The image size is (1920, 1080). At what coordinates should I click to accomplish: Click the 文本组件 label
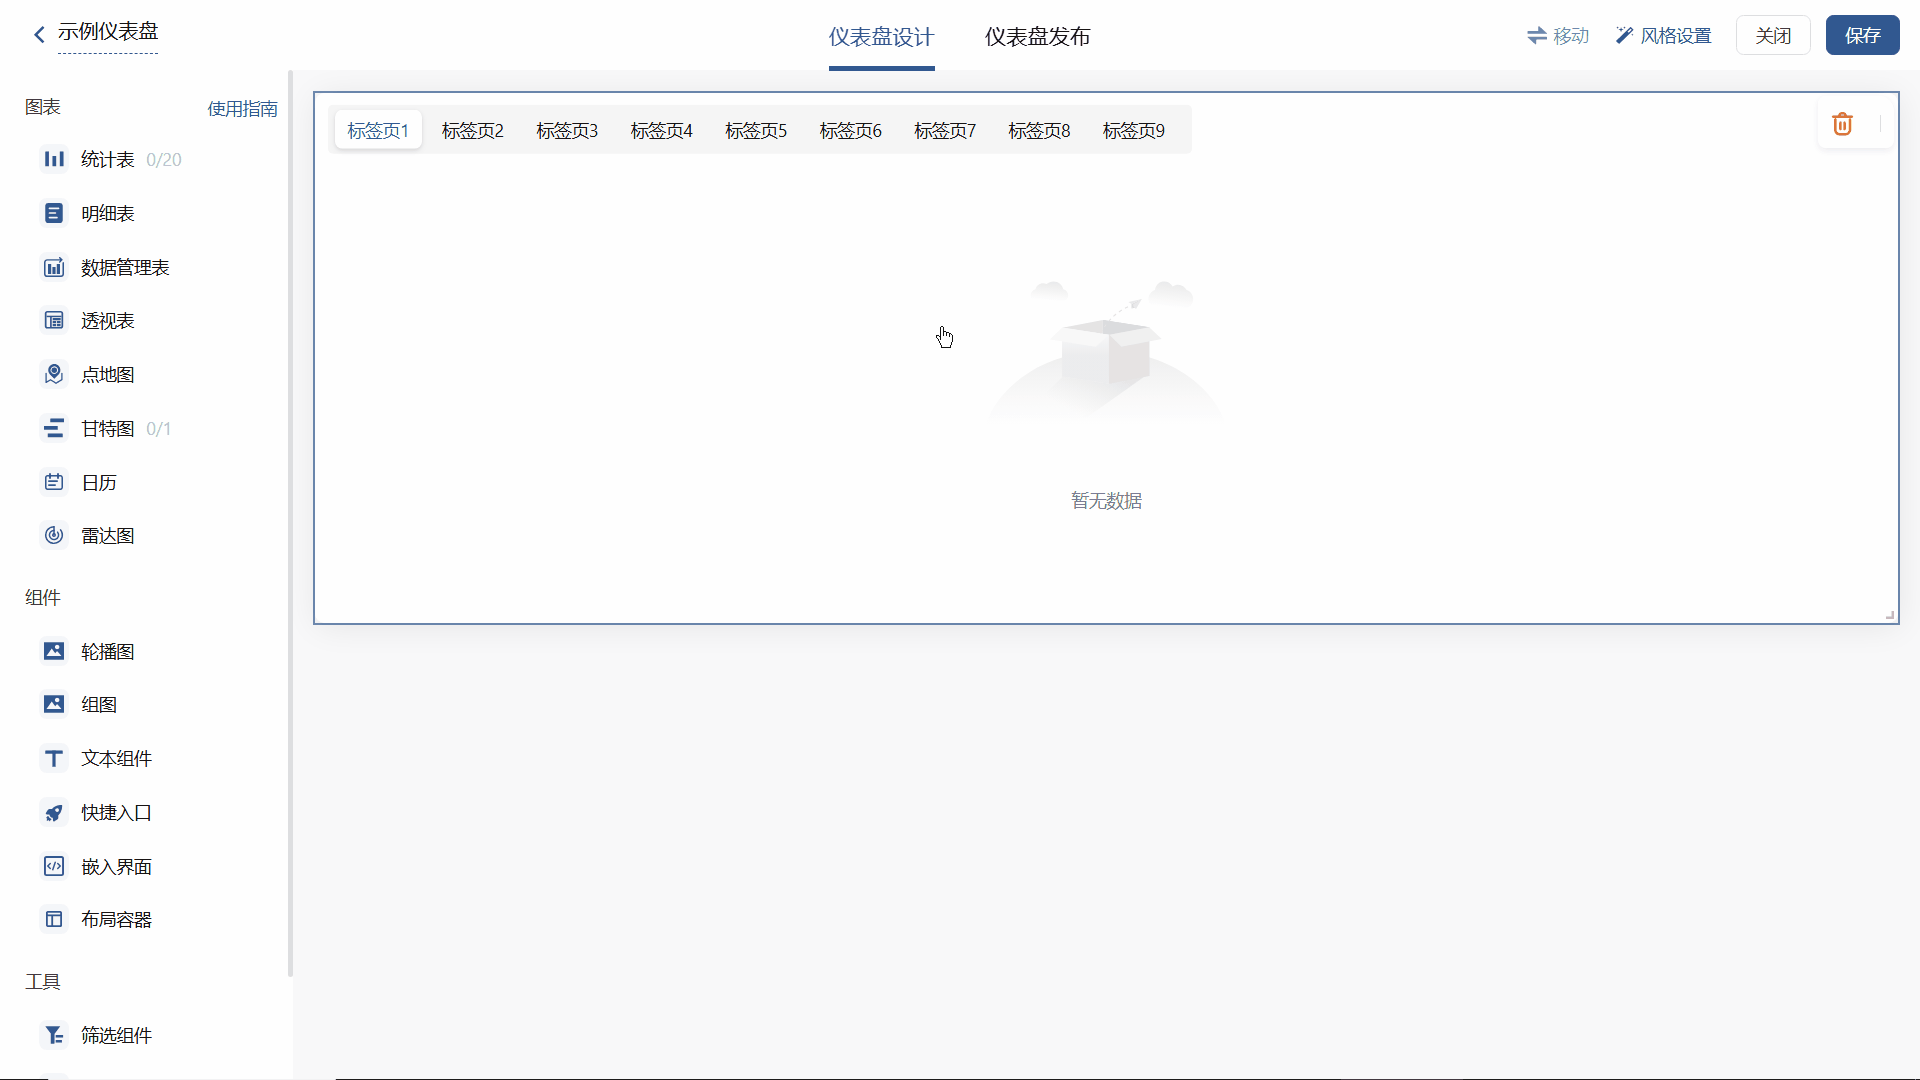117,758
